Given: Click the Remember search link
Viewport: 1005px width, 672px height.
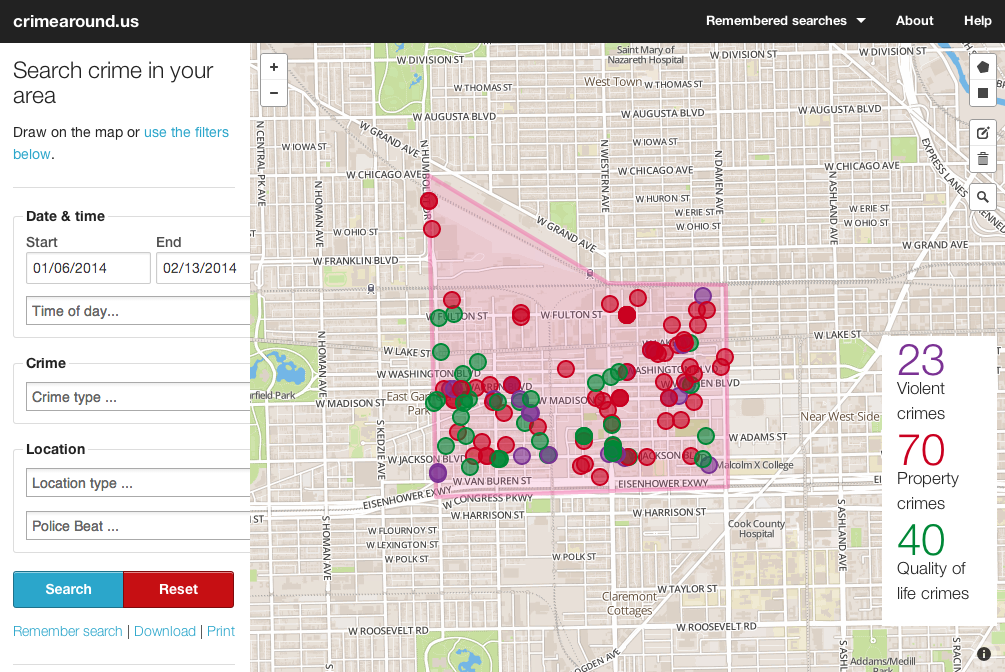Looking at the screenshot, I should [67, 631].
